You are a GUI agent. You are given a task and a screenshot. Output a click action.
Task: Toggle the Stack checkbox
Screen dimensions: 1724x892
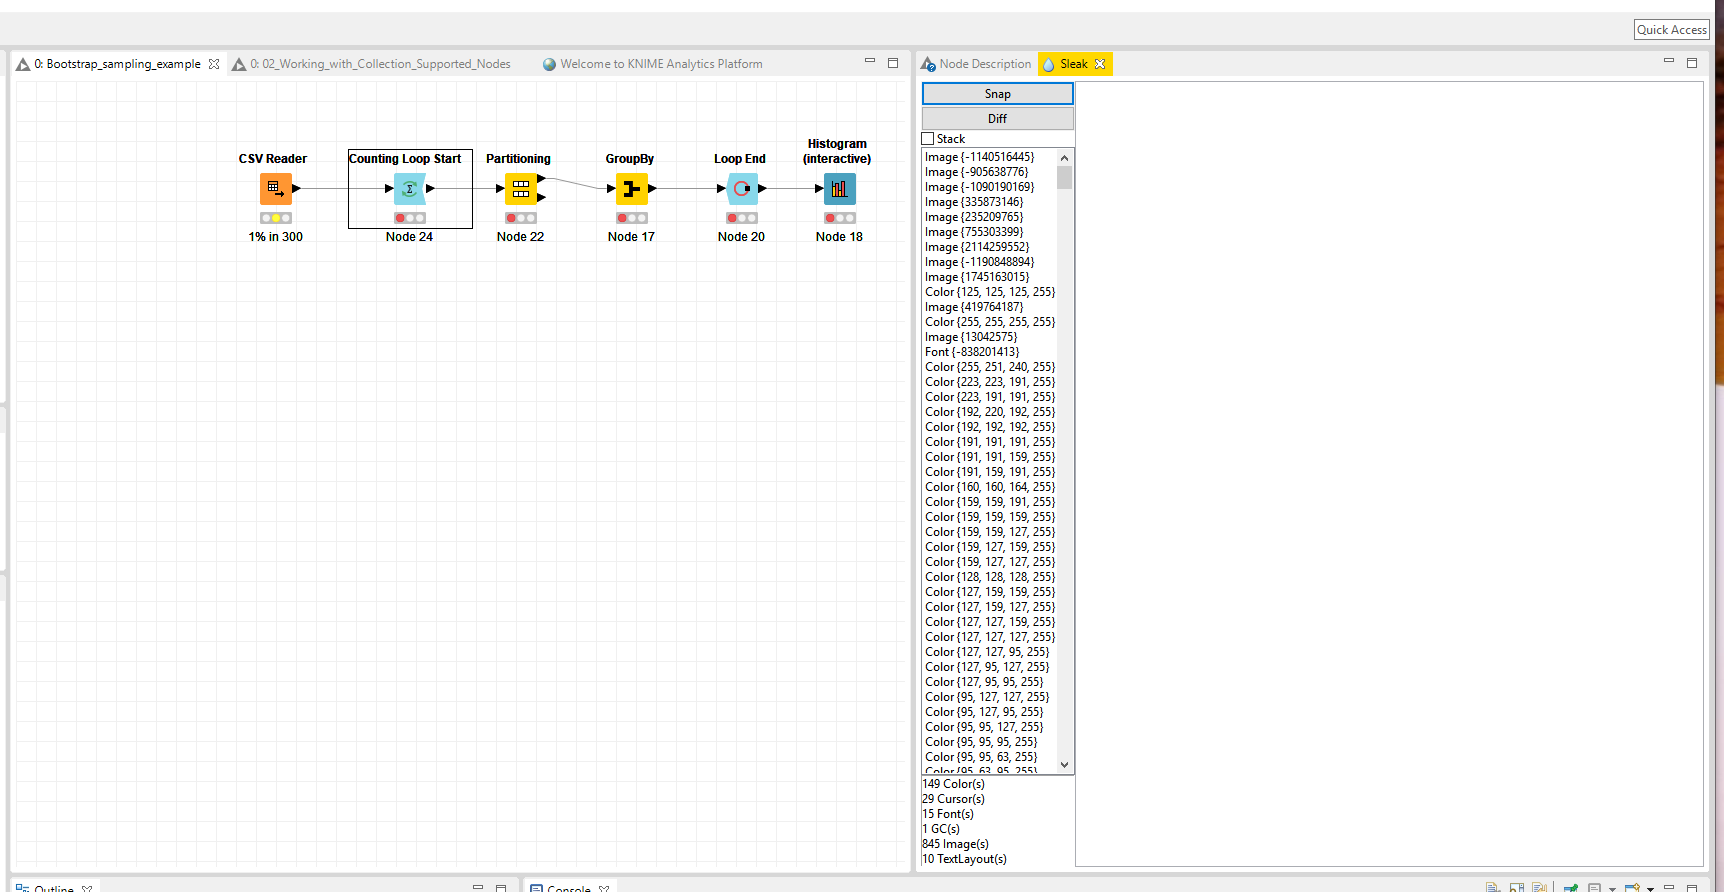(x=928, y=139)
